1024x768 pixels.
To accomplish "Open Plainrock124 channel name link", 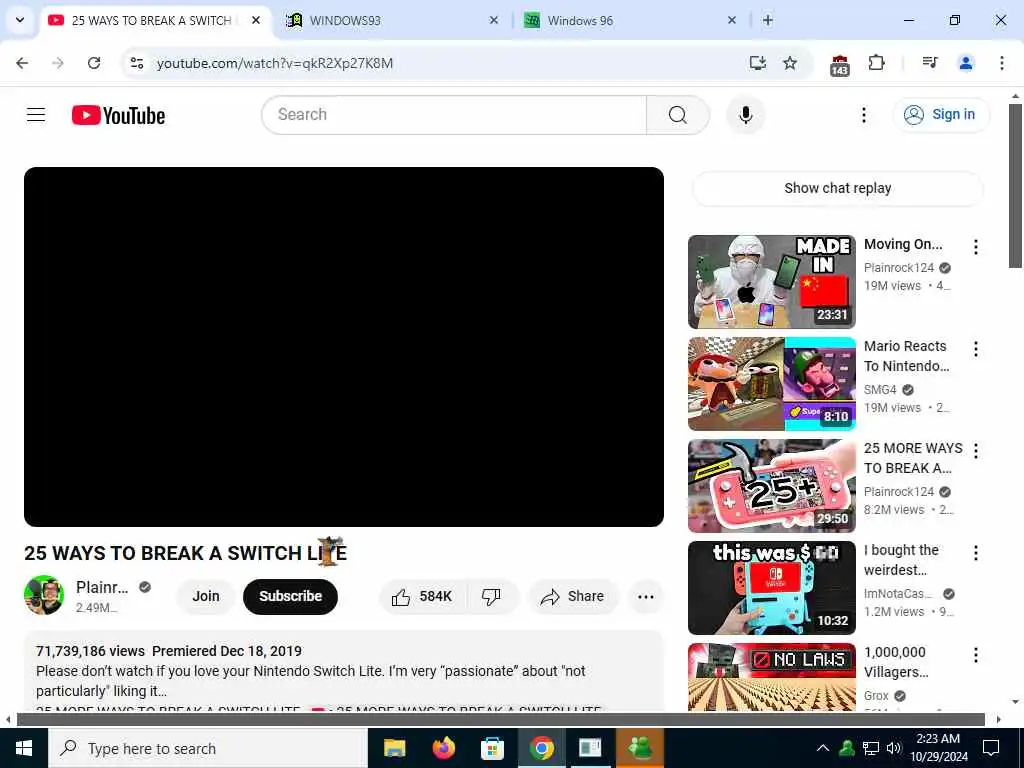I will pos(102,587).
